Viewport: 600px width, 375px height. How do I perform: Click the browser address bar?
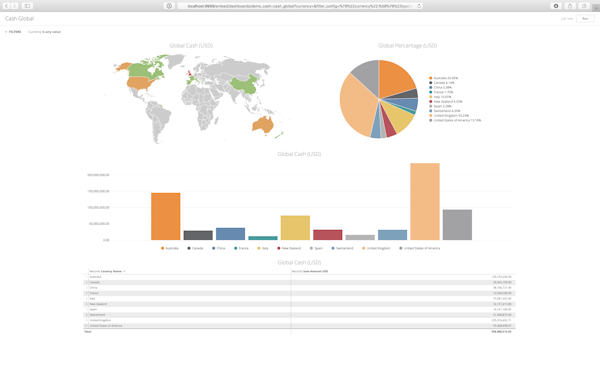[300, 6]
